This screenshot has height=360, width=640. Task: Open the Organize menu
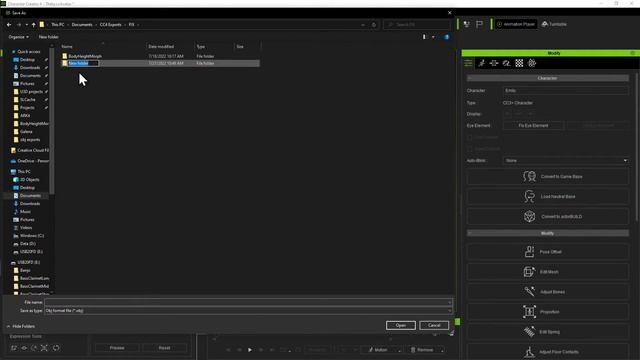[x=18, y=37]
